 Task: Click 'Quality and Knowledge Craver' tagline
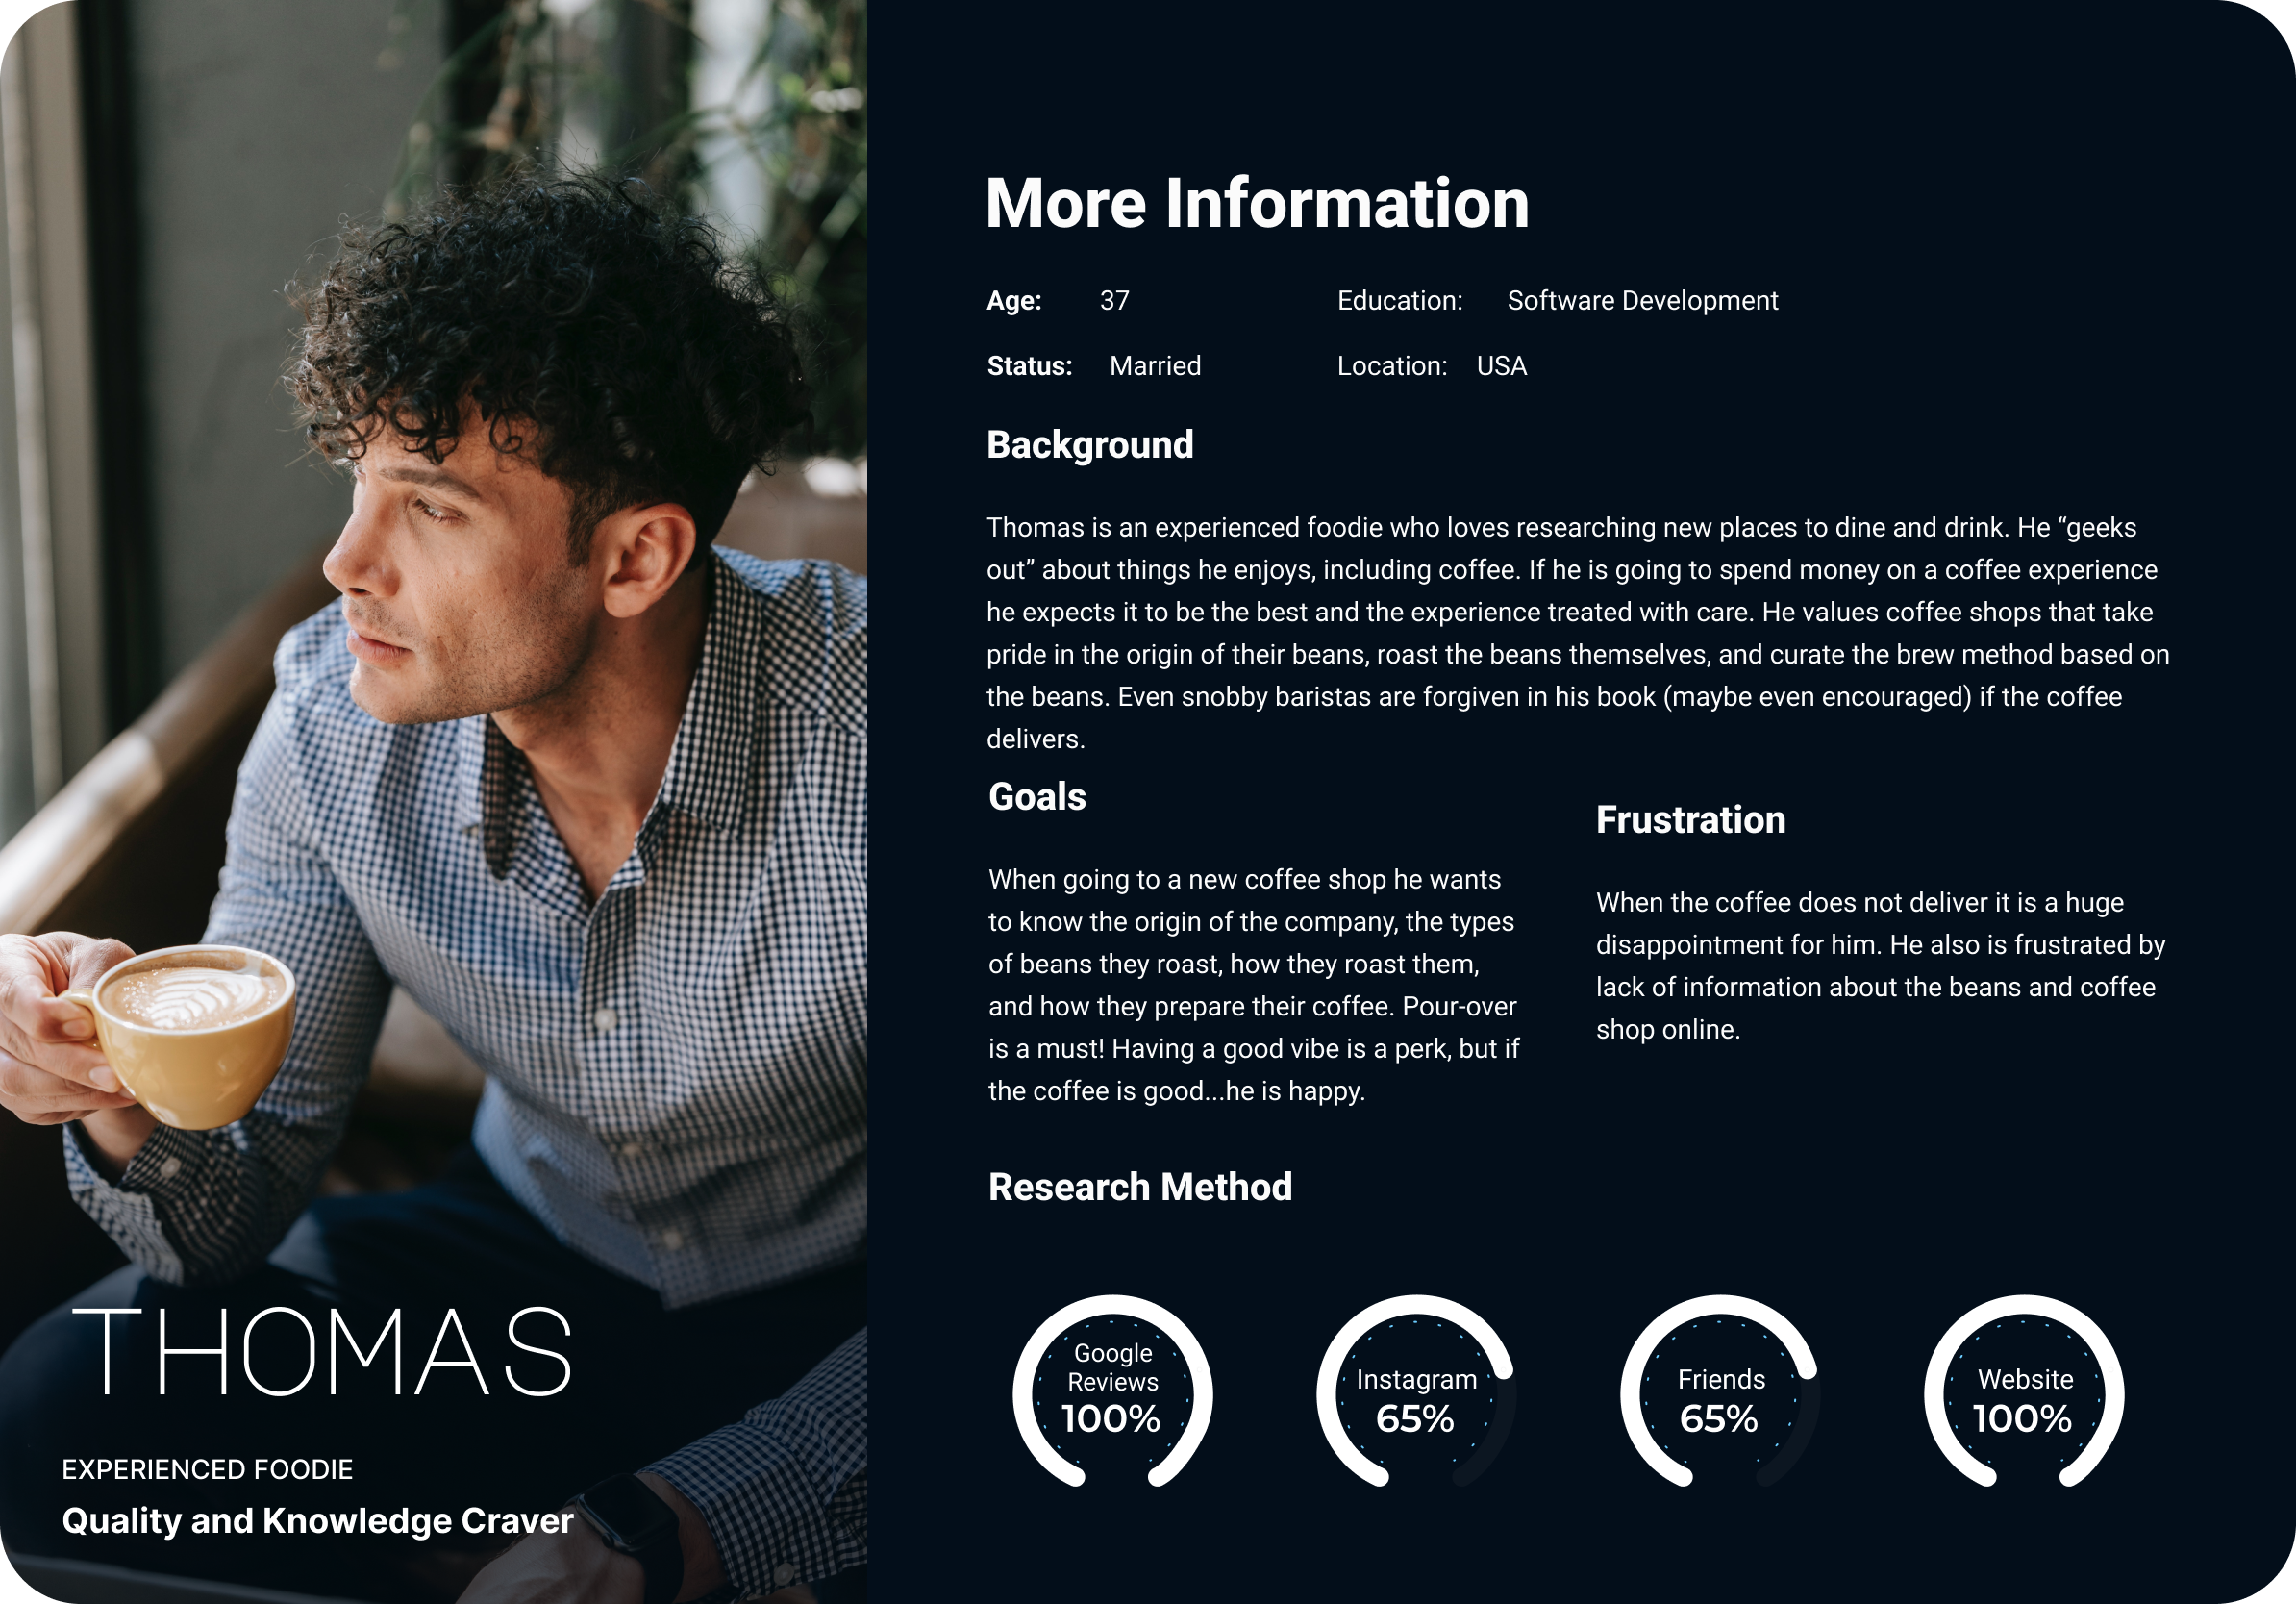coord(317,1521)
